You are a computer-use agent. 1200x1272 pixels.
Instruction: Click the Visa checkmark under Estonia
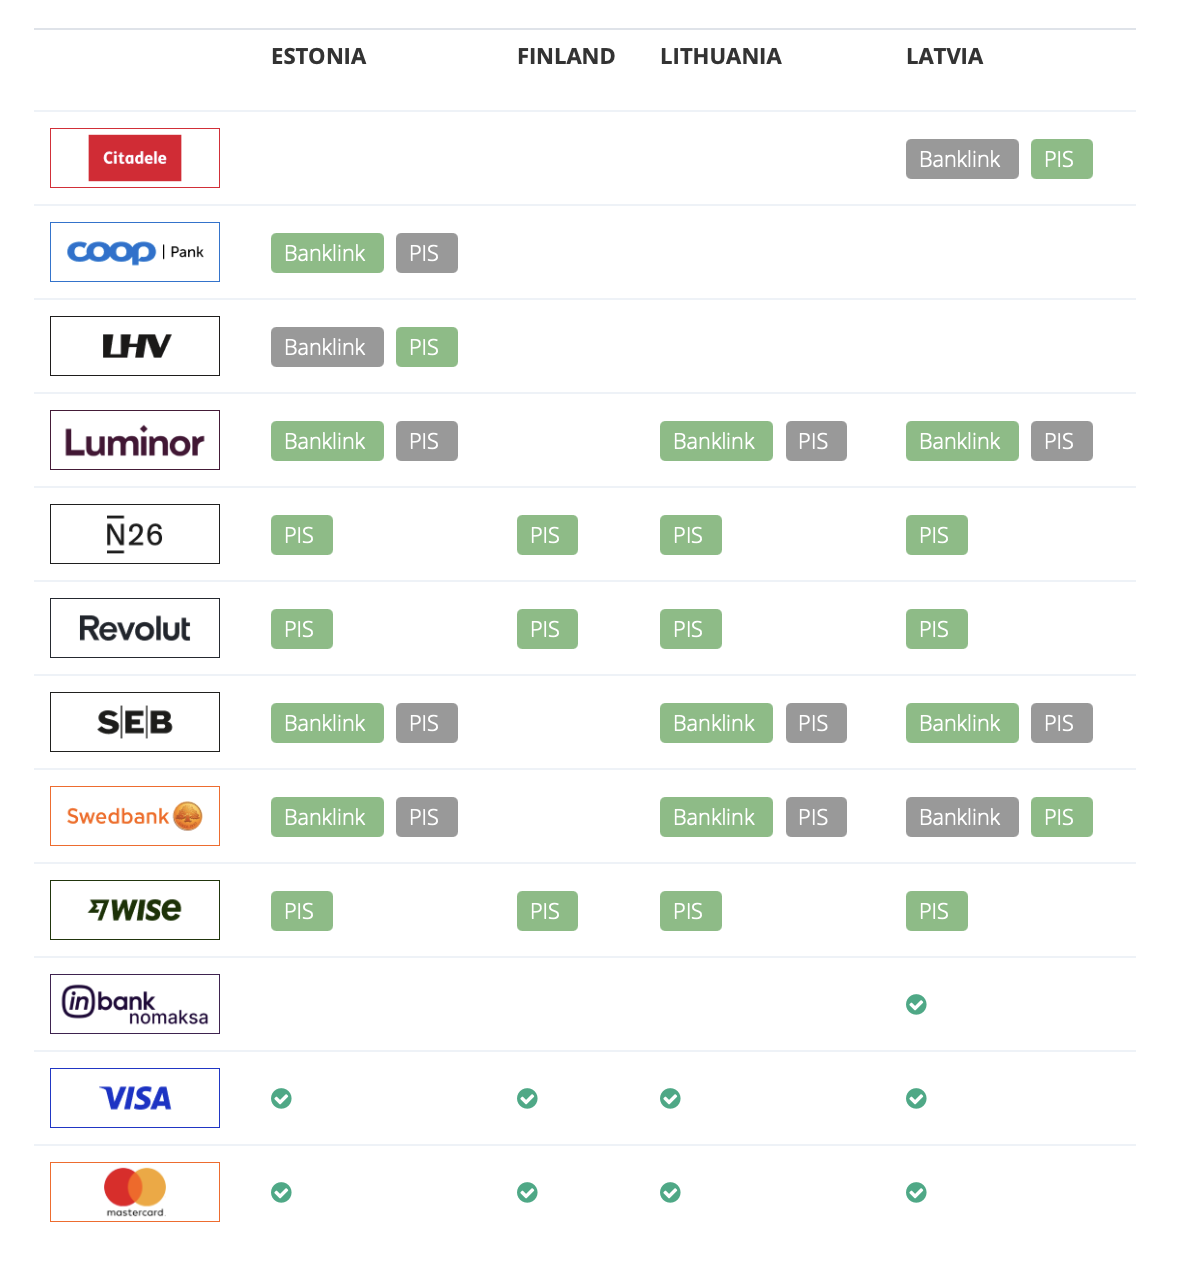pos(282,1098)
